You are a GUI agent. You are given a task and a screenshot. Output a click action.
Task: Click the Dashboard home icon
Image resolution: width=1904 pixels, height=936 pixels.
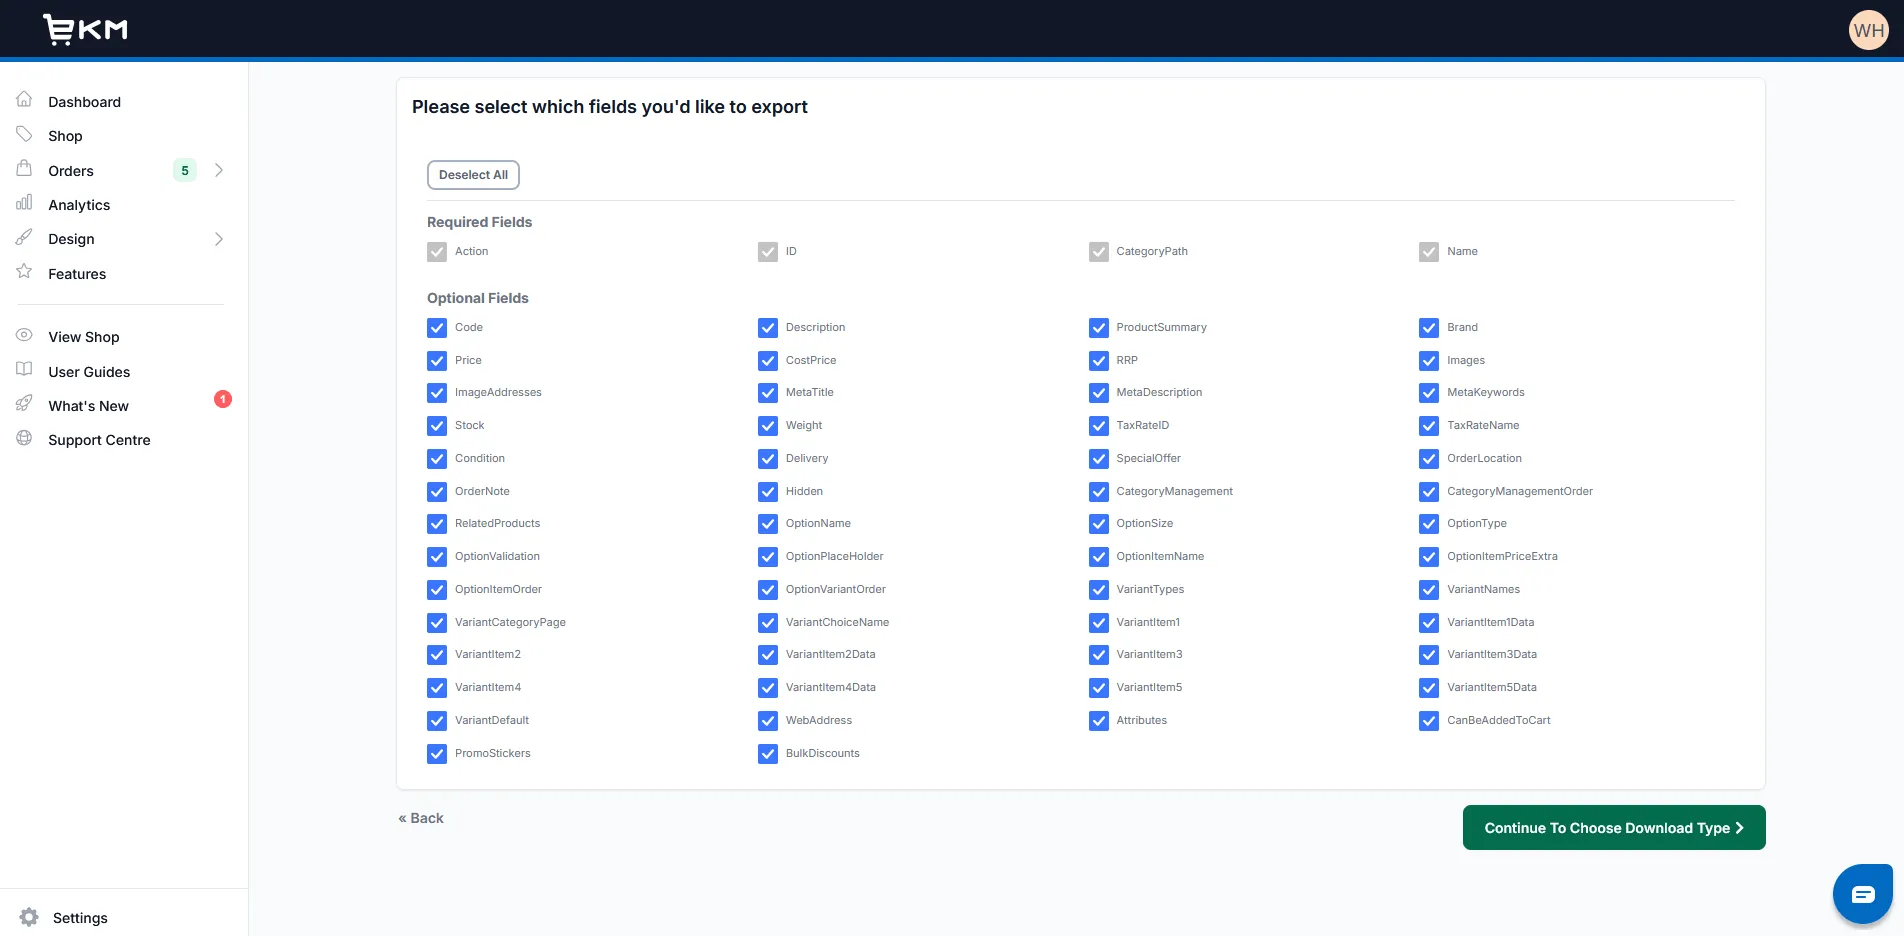click(24, 100)
